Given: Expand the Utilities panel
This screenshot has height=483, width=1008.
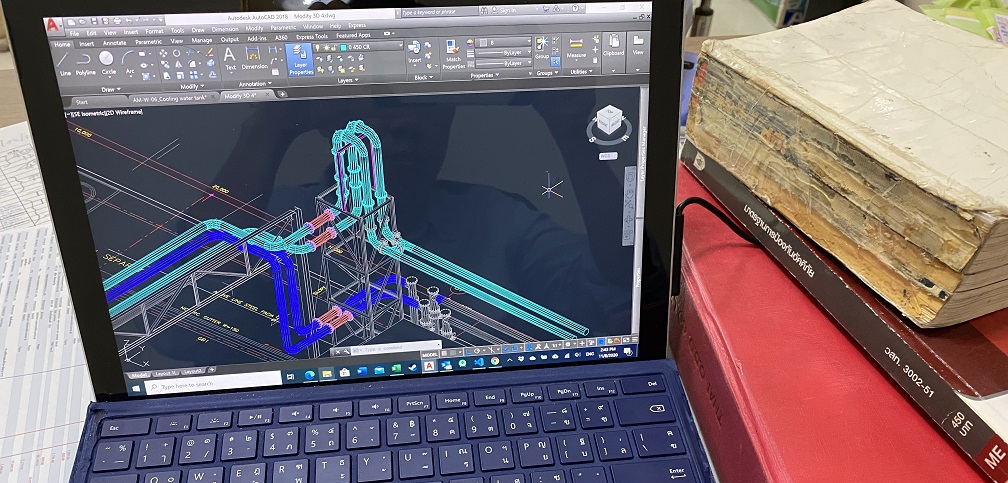Looking at the screenshot, I should coord(582,72).
